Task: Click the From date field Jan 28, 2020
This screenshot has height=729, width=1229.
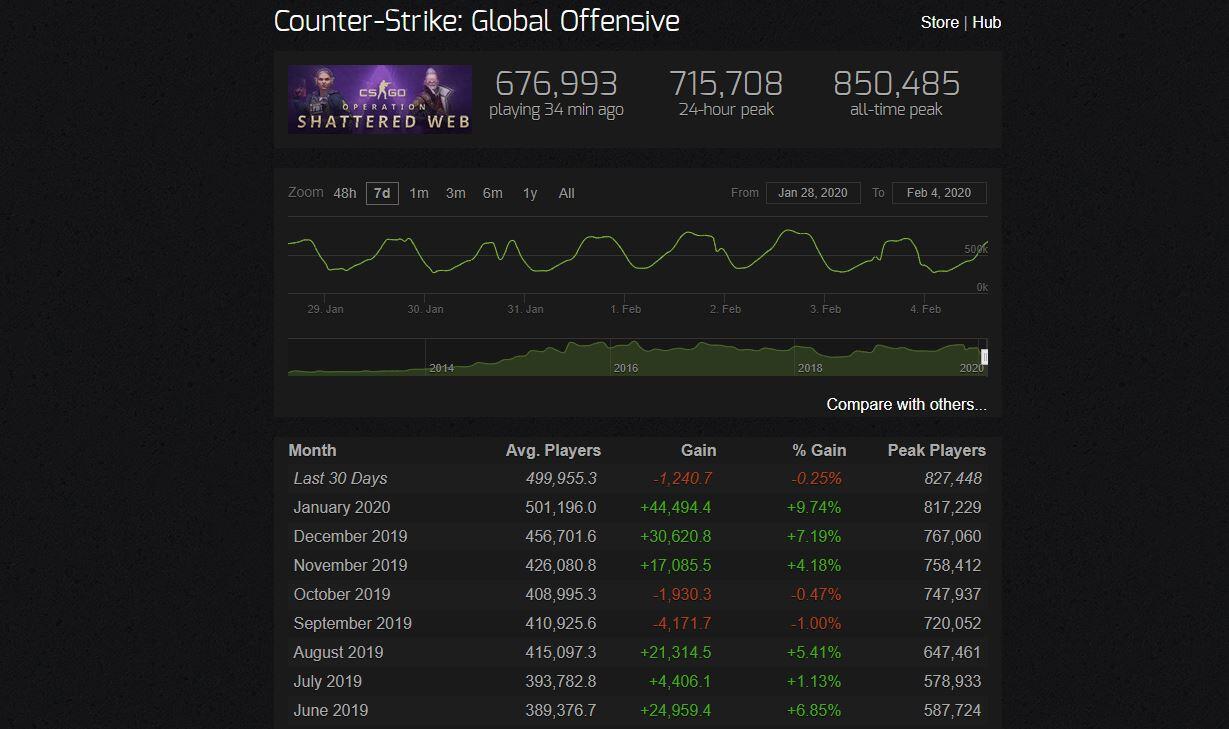Action: [813, 193]
